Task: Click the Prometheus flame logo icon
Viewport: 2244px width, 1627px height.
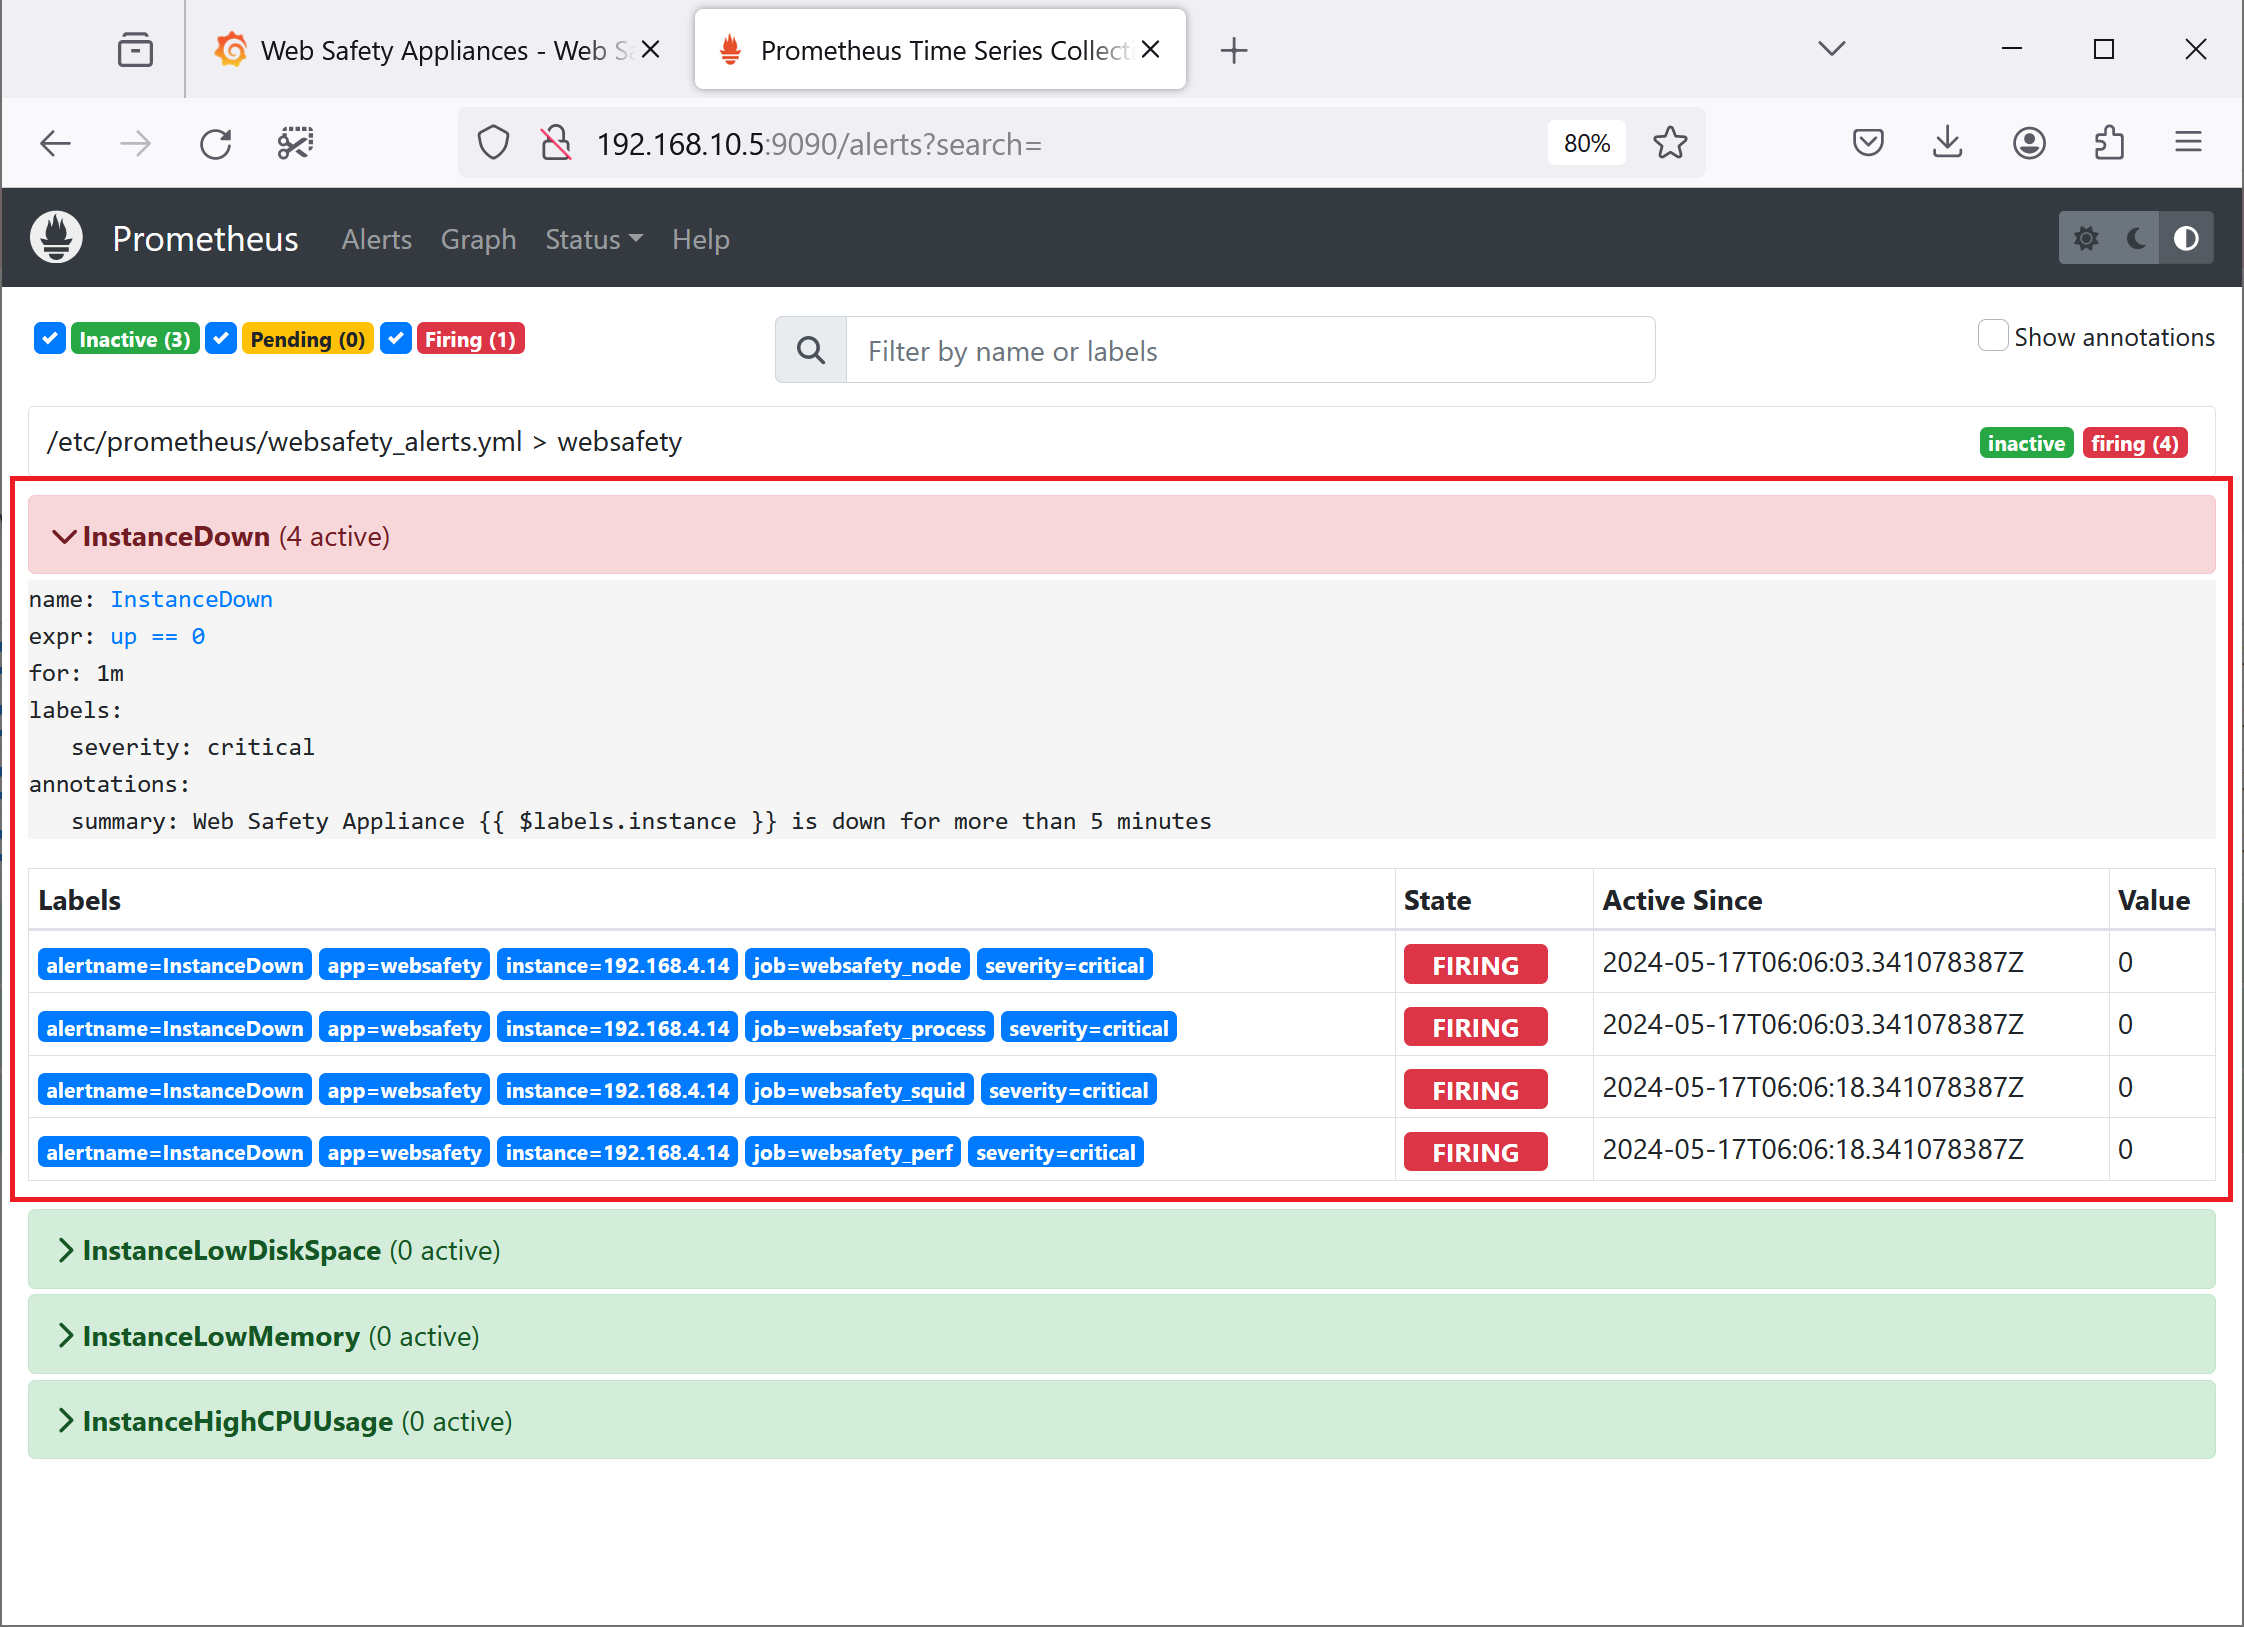Action: 56,238
